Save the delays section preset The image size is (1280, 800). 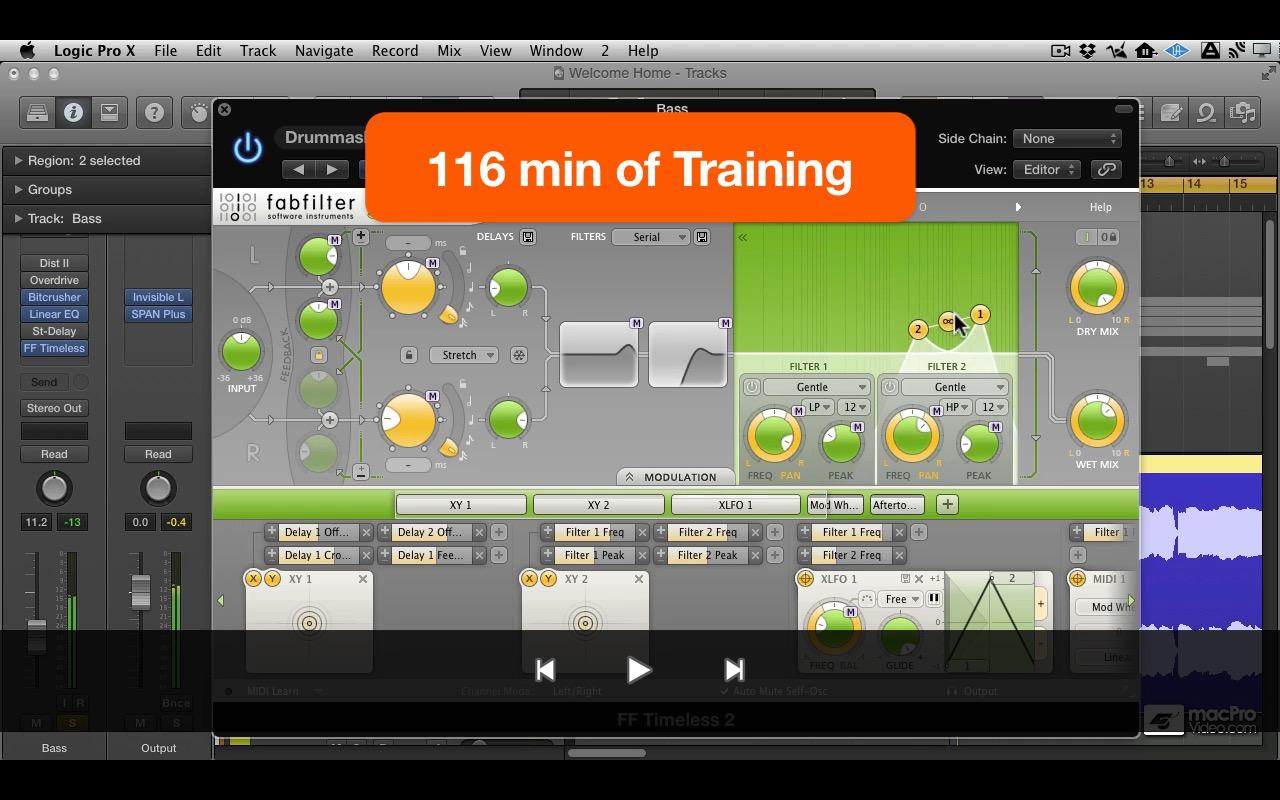pyautogui.click(x=528, y=237)
